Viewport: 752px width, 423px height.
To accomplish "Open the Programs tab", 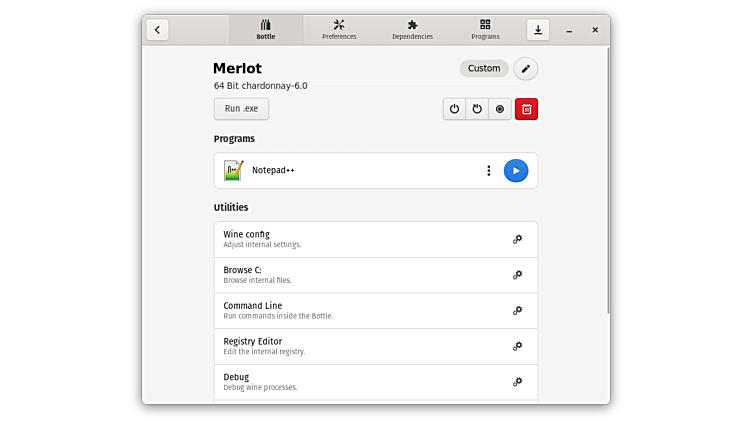I will 485,30.
